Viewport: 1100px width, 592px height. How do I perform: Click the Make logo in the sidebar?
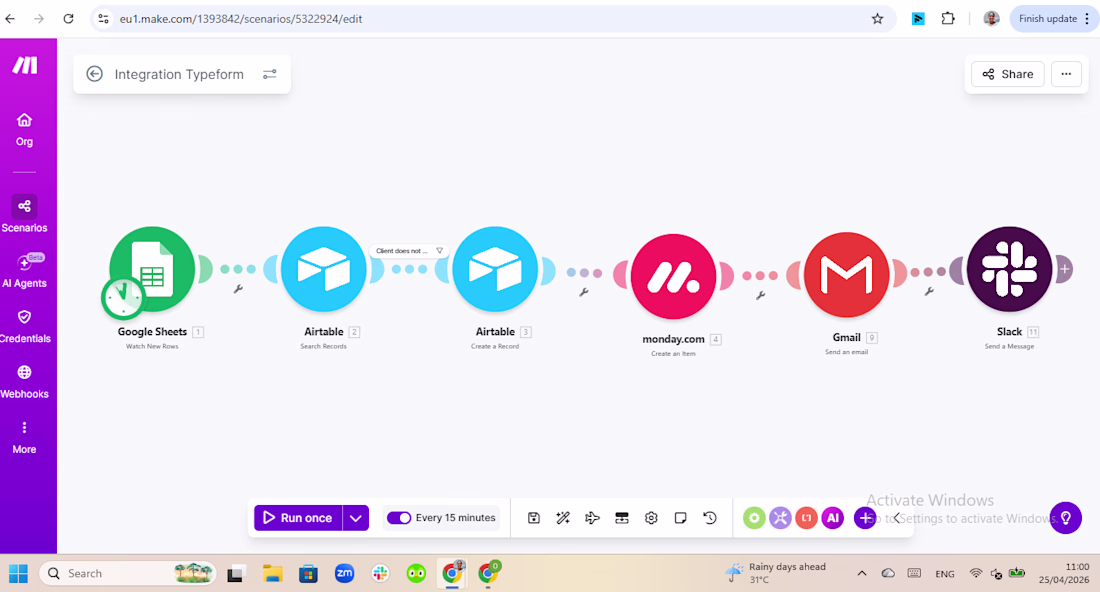[x=25, y=65]
